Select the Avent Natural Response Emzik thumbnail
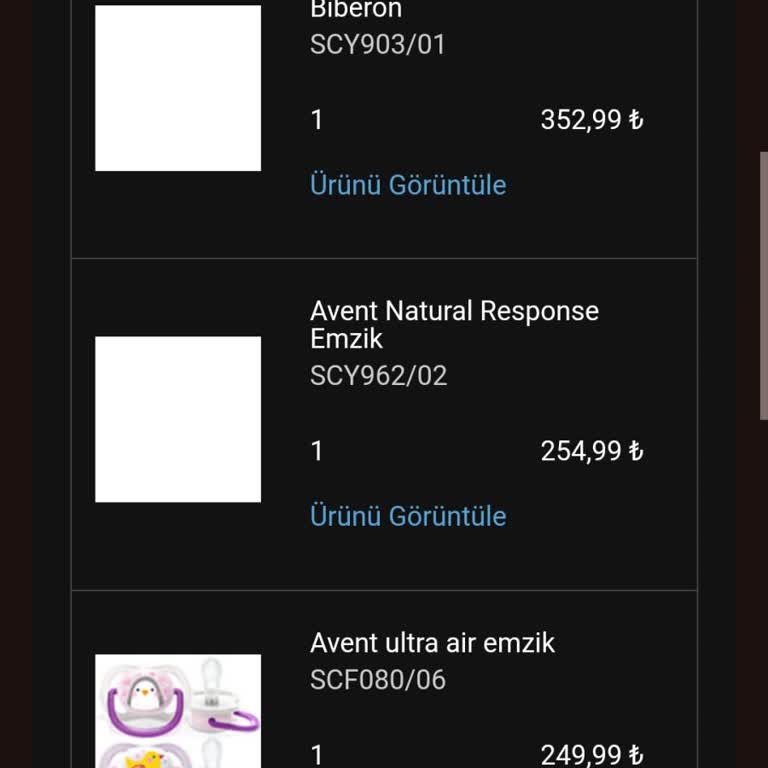768x768 pixels. 178,419
